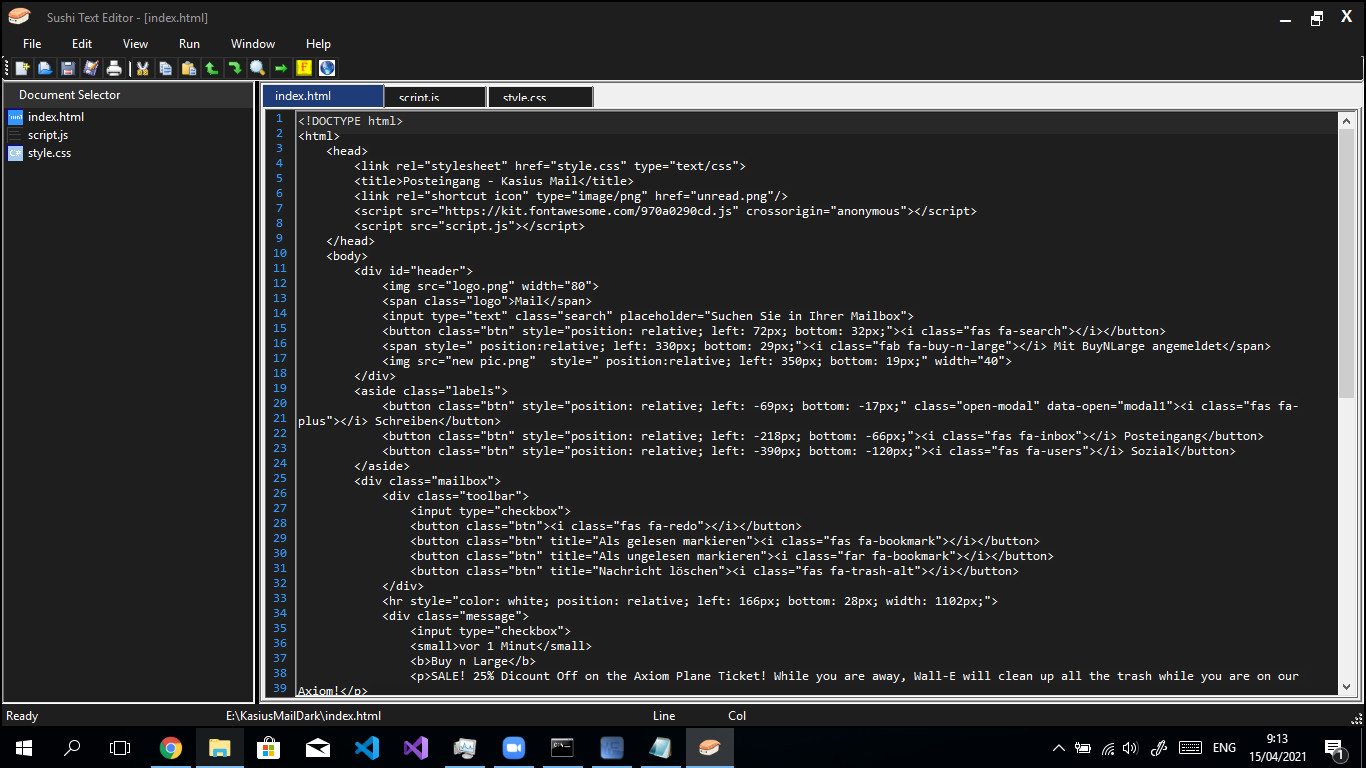
Task: Click the 'Col' status bar field
Action: coord(737,716)
